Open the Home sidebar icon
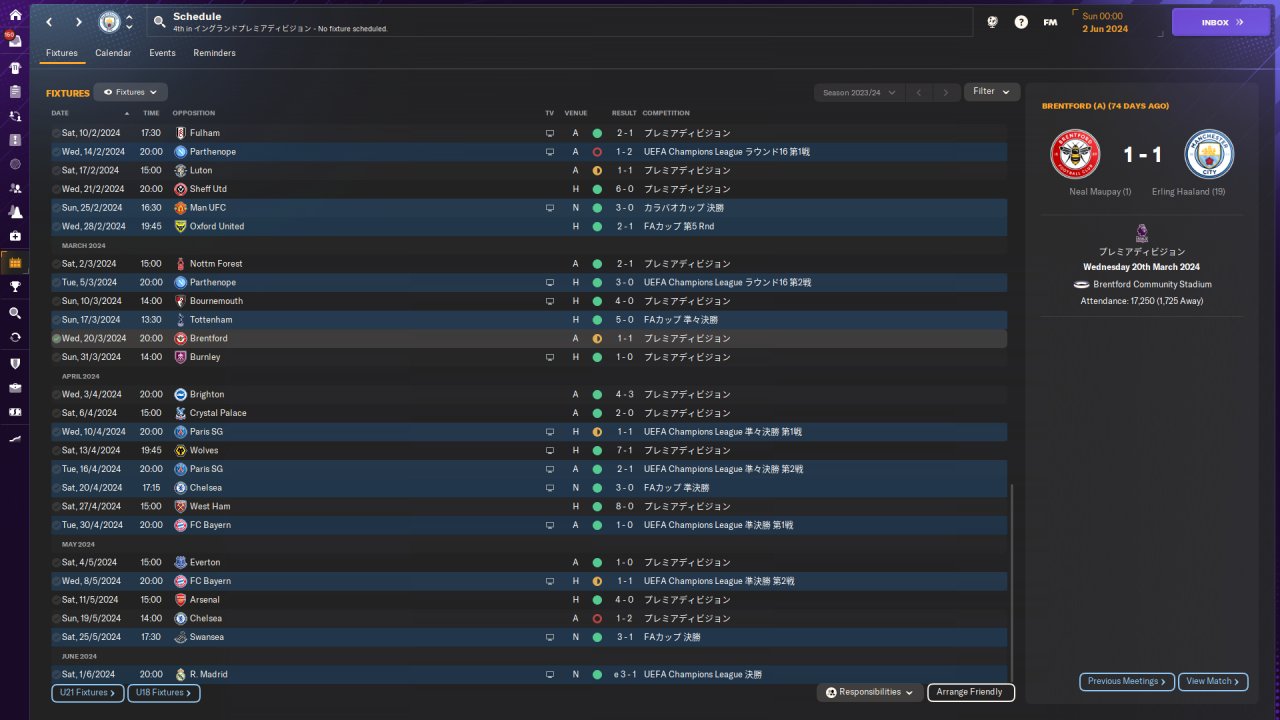 pyautogui.click(x=15, y=15)
